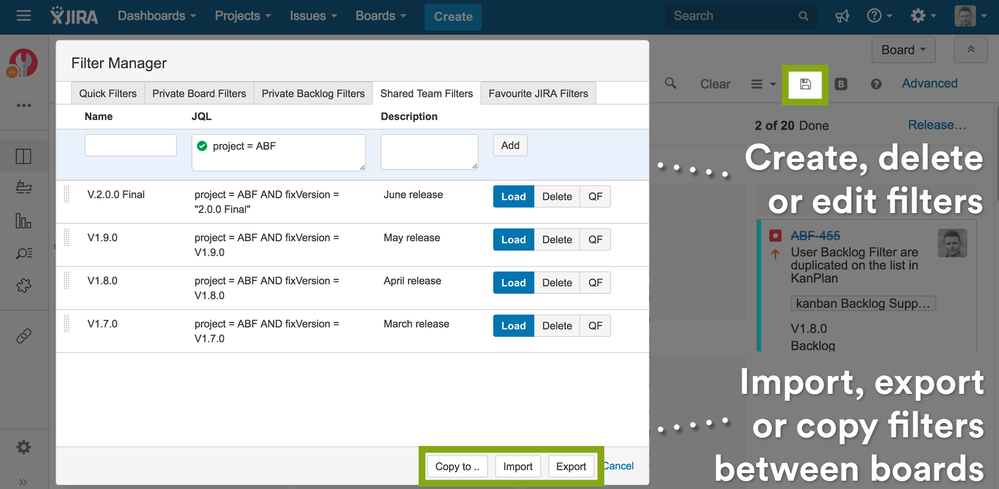Click the drag handle of V1.8.0 row
This screenshot has height=489, width=999.
(x=66, y=280)
